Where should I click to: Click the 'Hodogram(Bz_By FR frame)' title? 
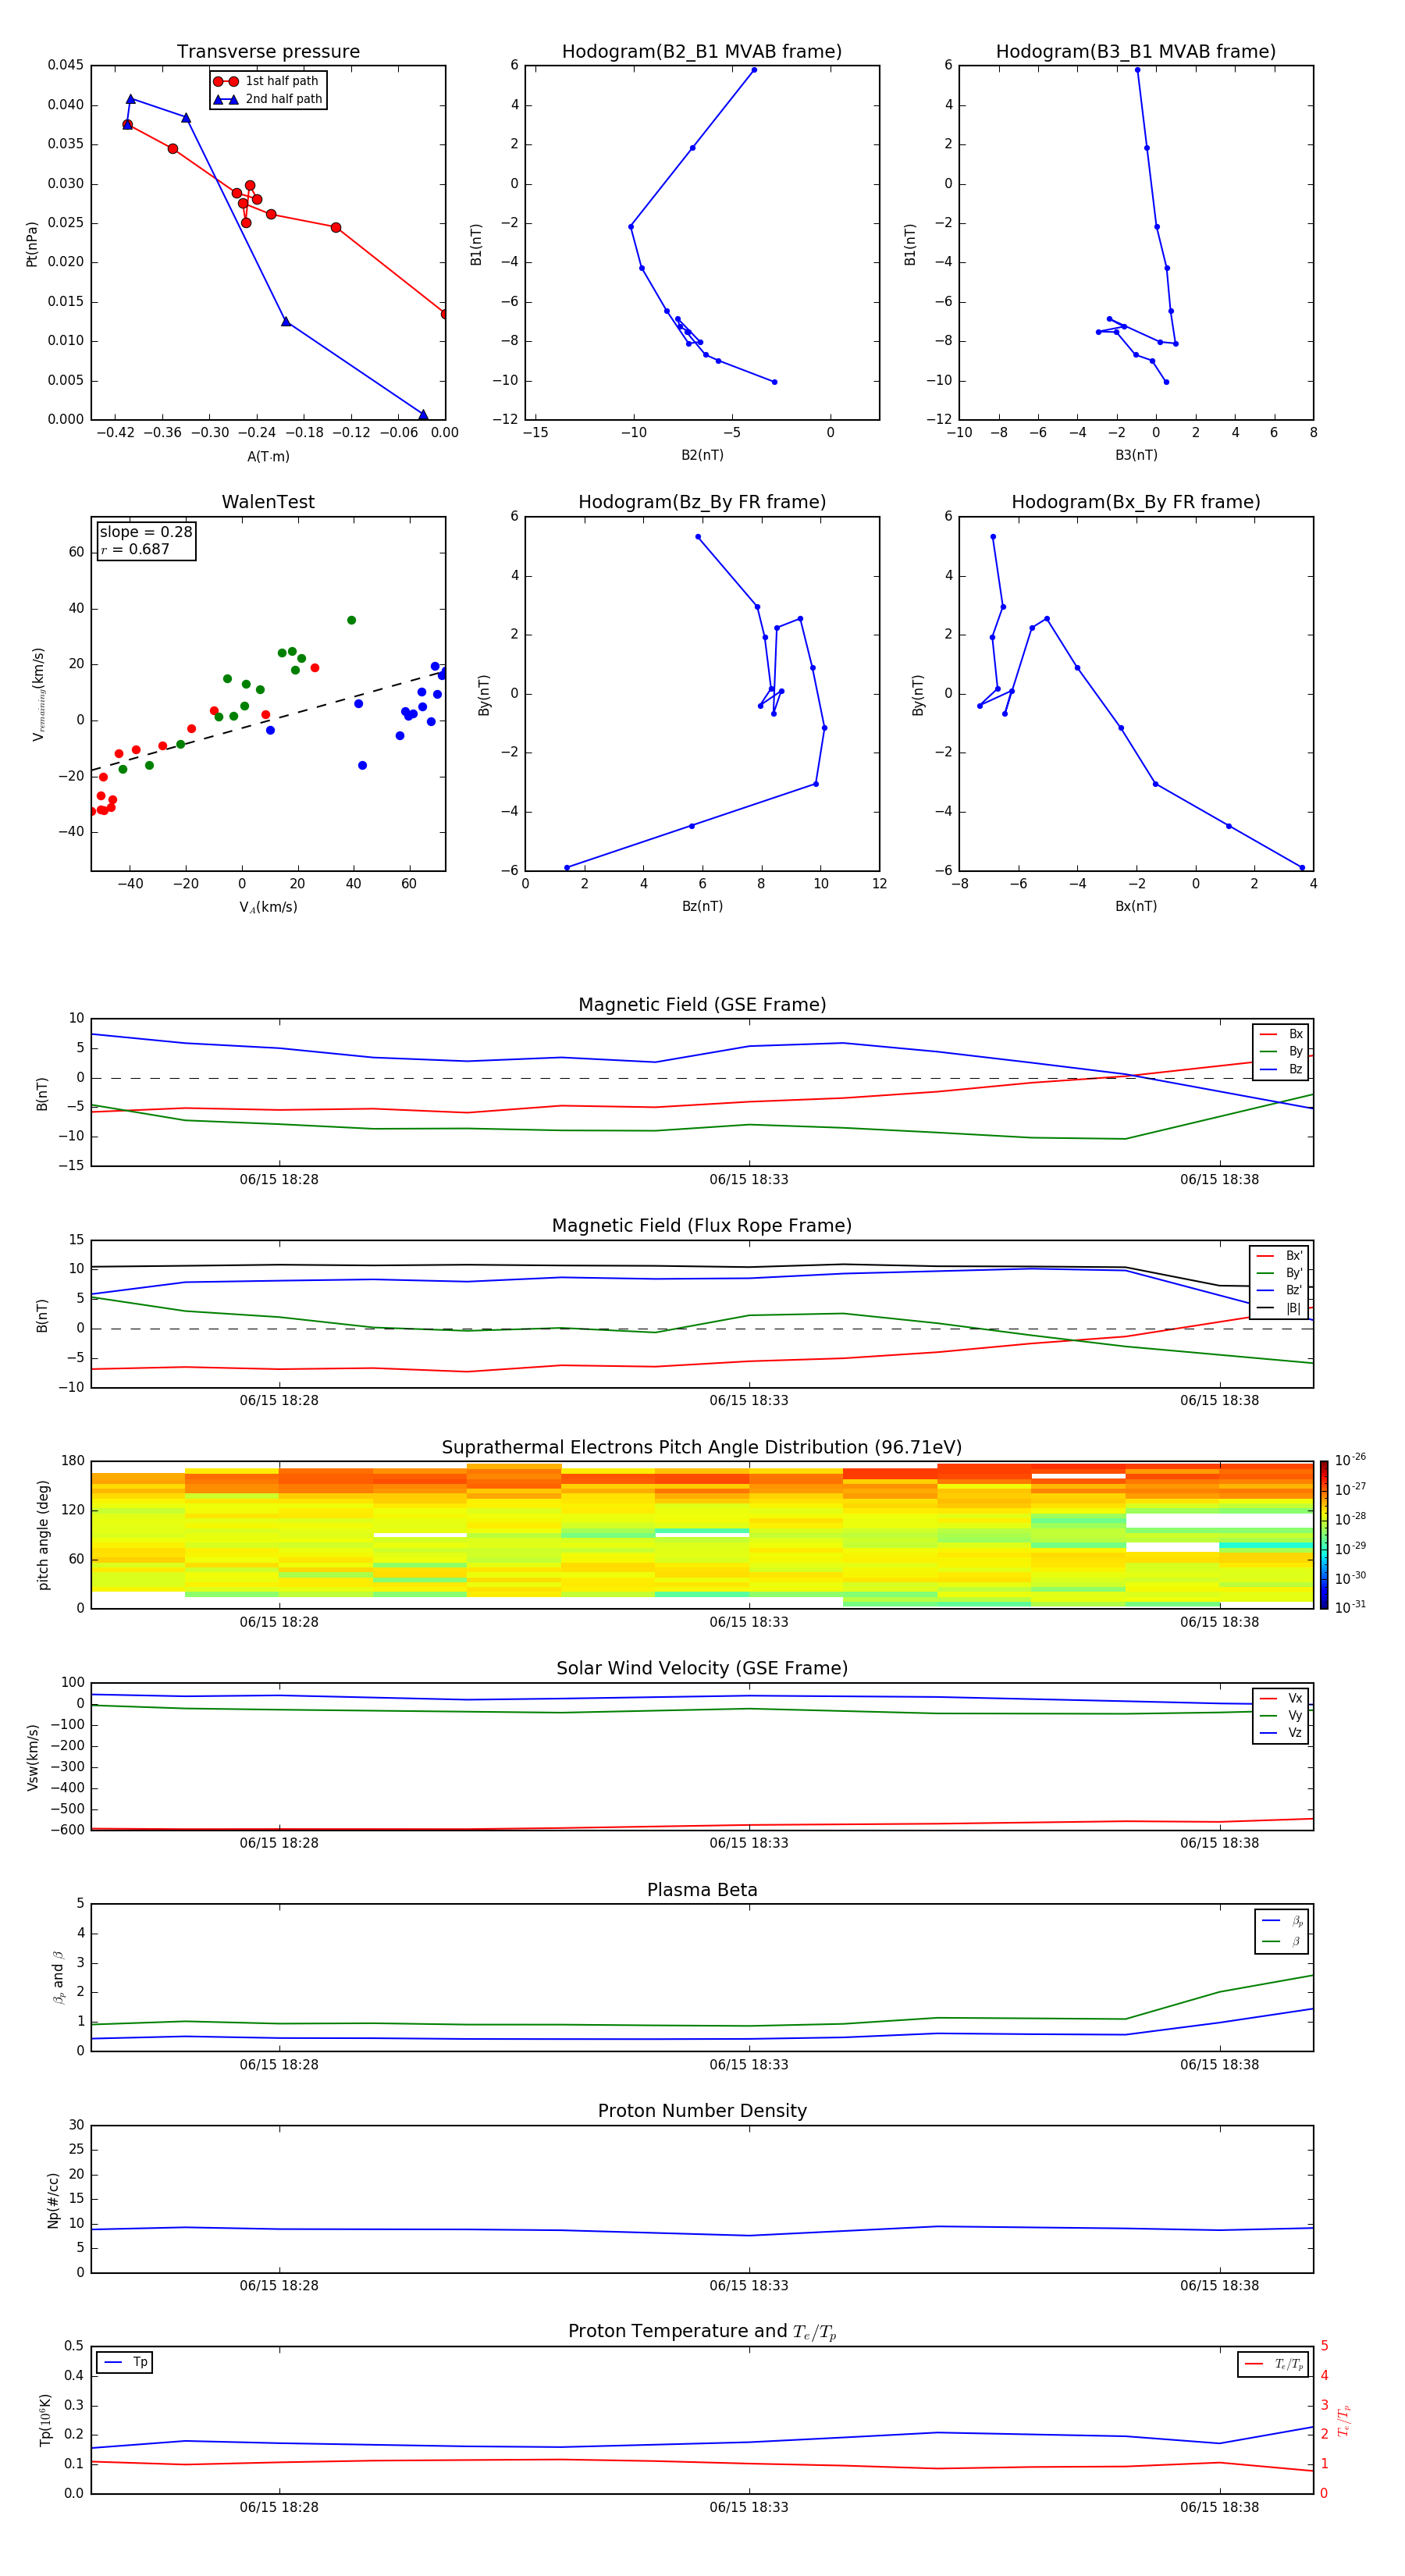(x=702, y=502)
